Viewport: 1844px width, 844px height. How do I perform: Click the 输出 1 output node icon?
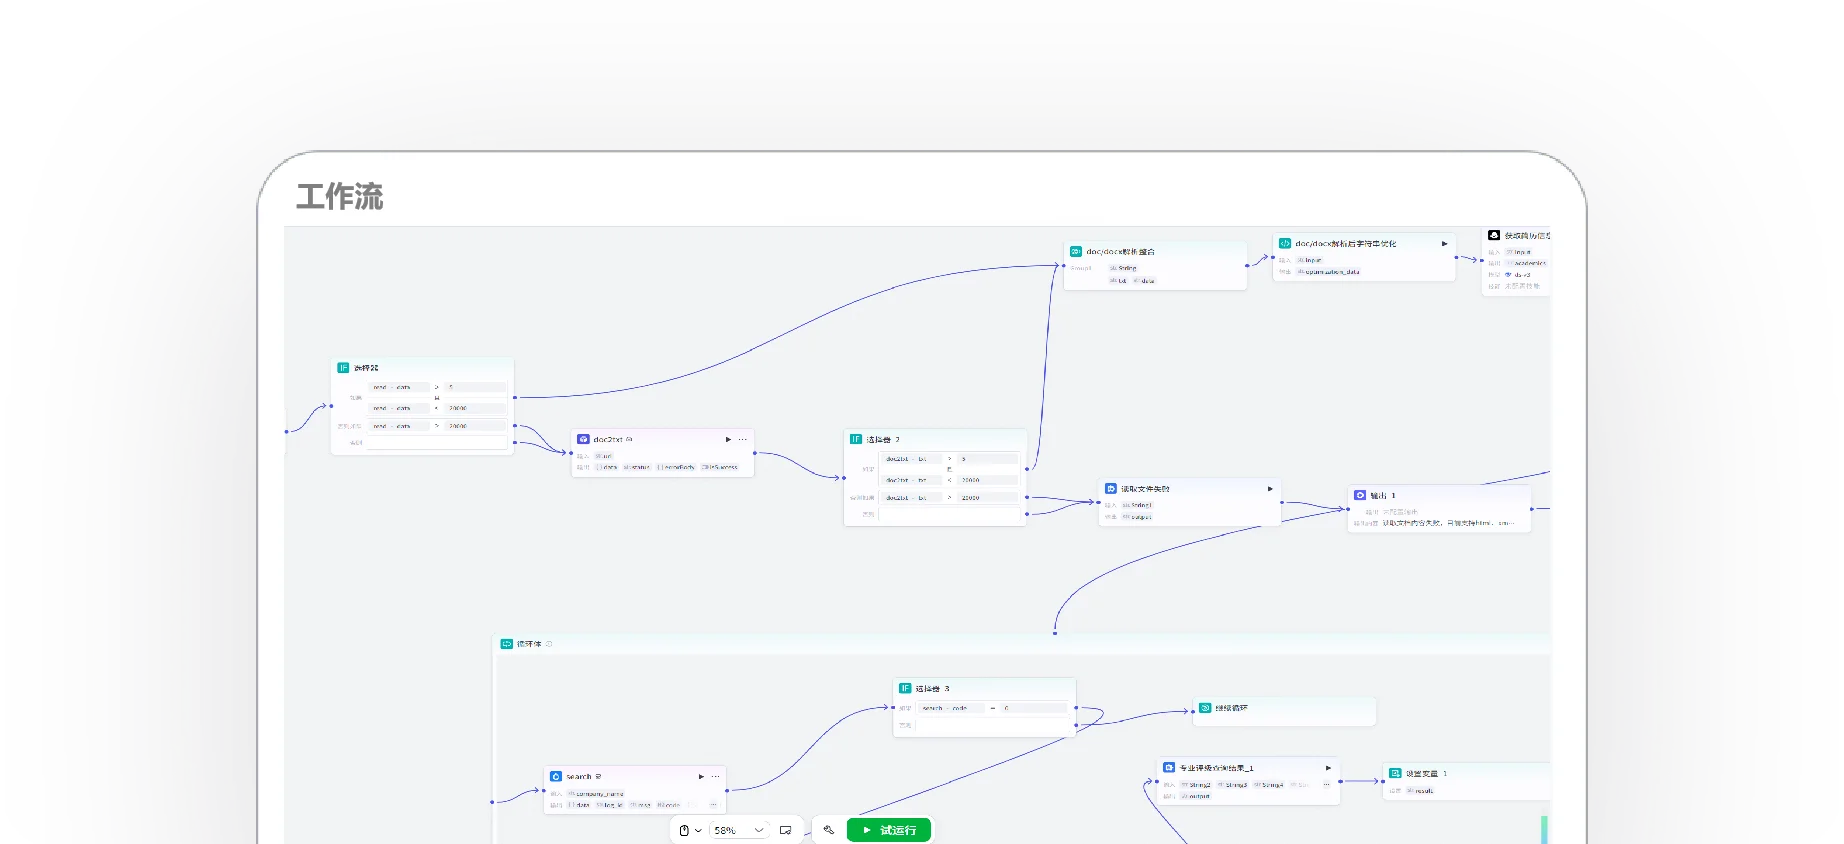click(1360, 495)
